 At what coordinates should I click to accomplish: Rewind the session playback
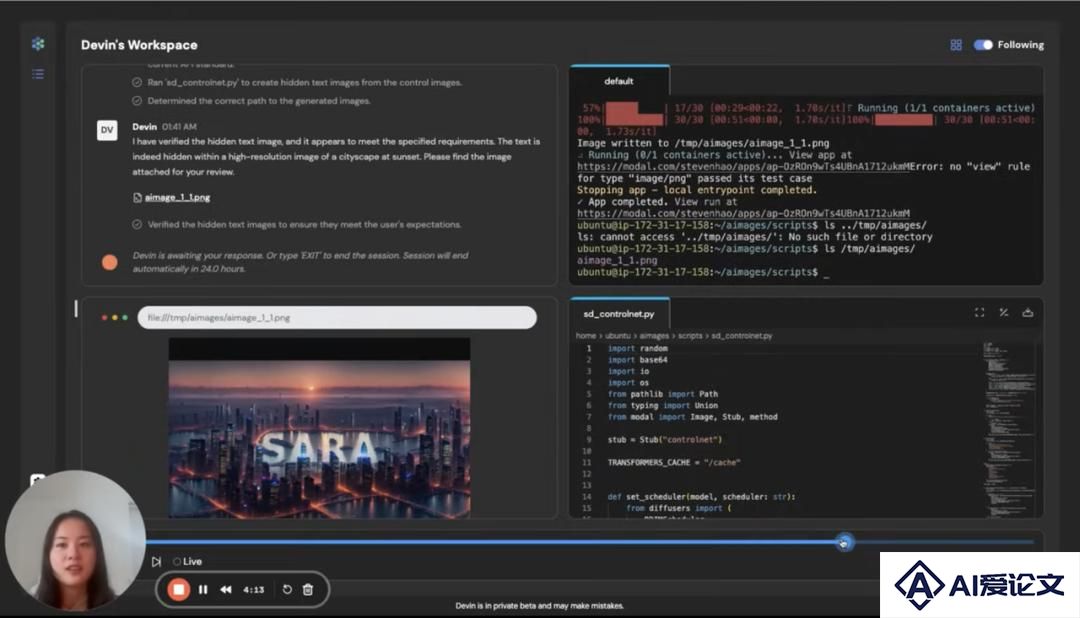226,590
